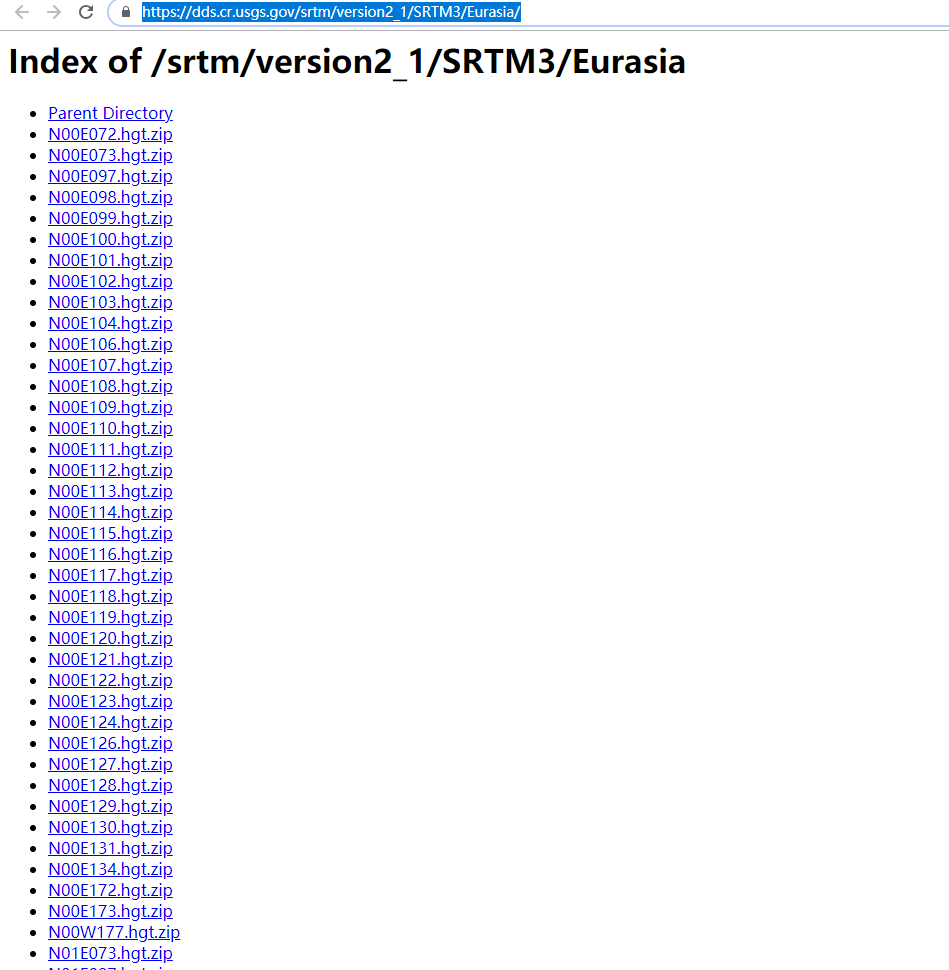Click the browser back navigation arrow

click(21, 13)
